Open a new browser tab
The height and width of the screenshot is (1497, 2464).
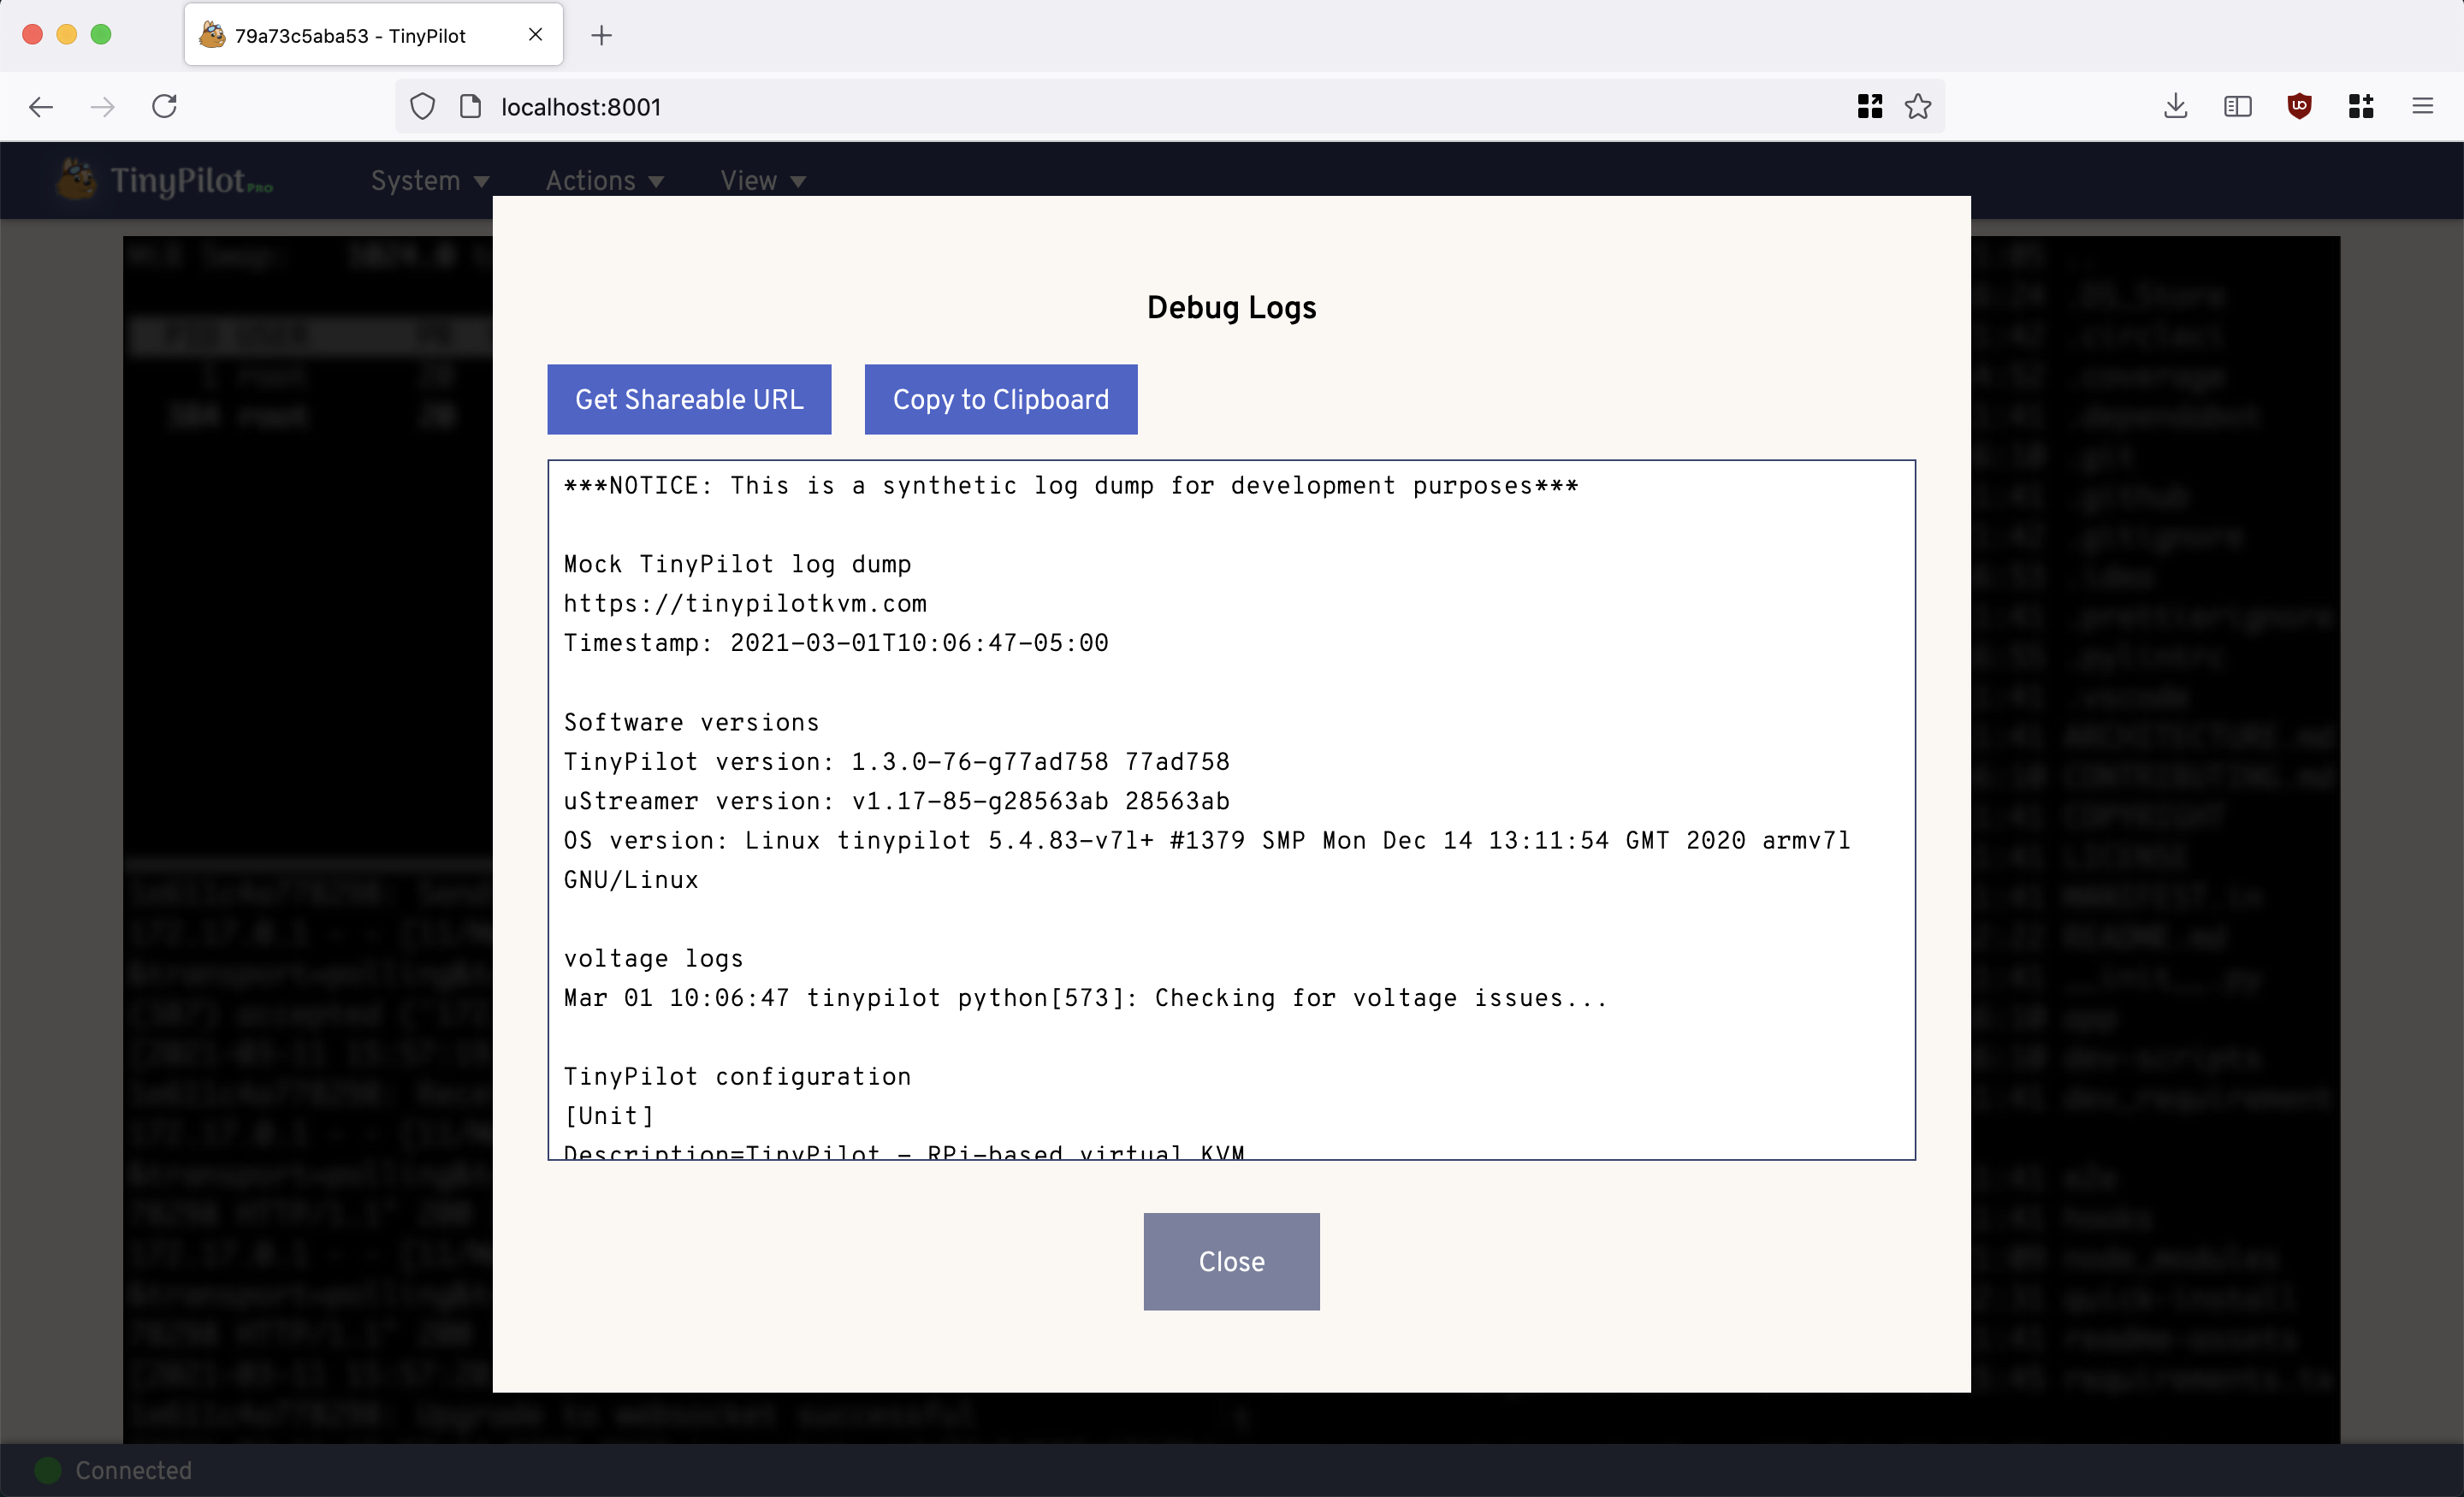(601, 36)
